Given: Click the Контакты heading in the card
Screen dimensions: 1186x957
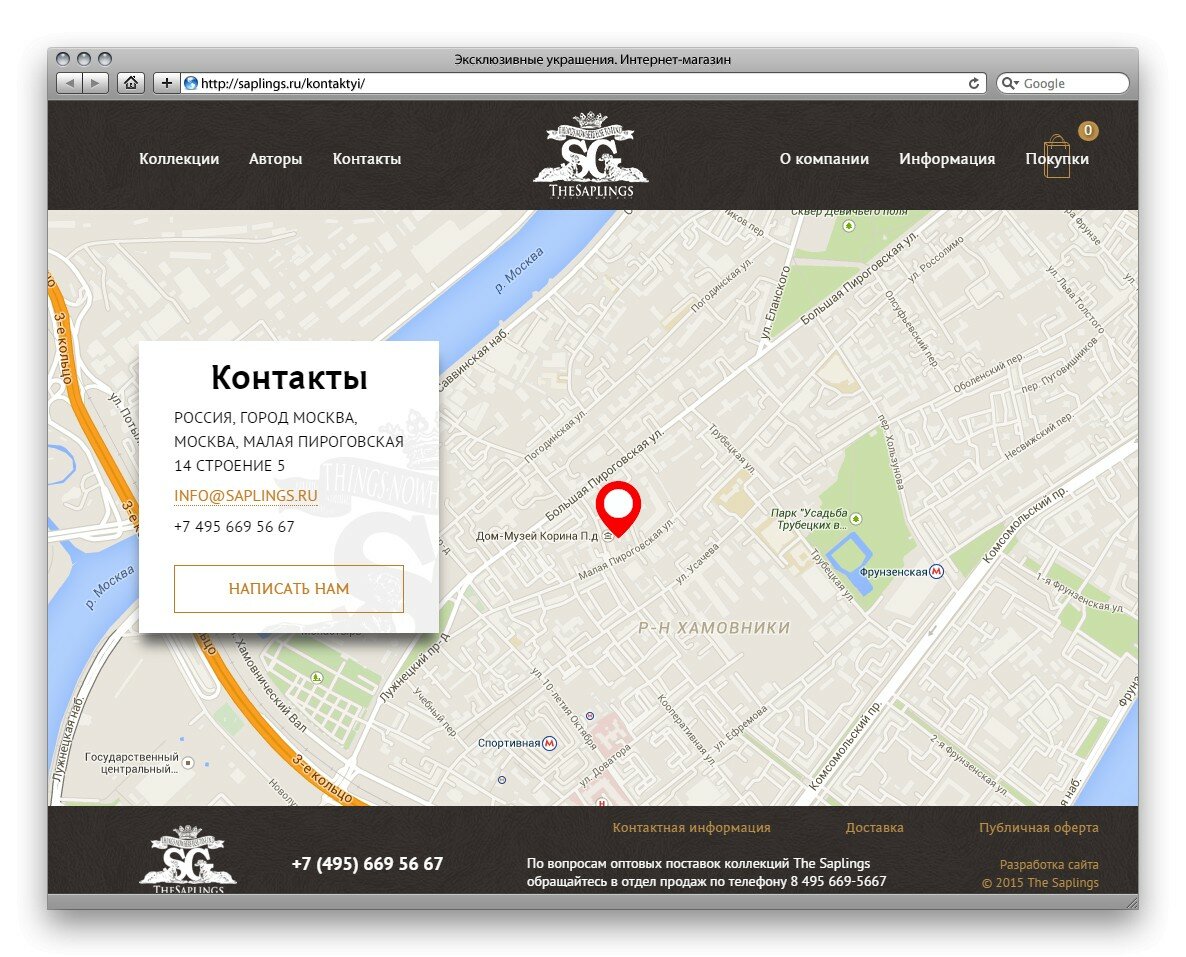Looking at the screenshot, I should coord(289,378).
